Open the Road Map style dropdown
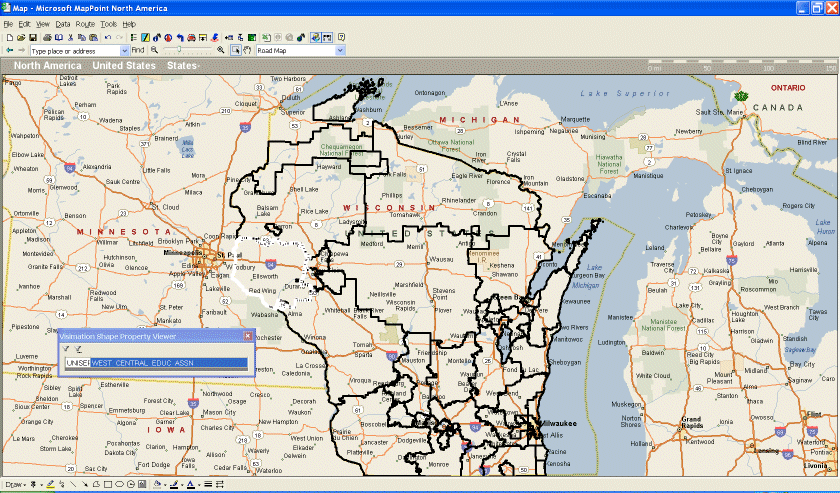840x493 pixels. (x=340, y=50)
